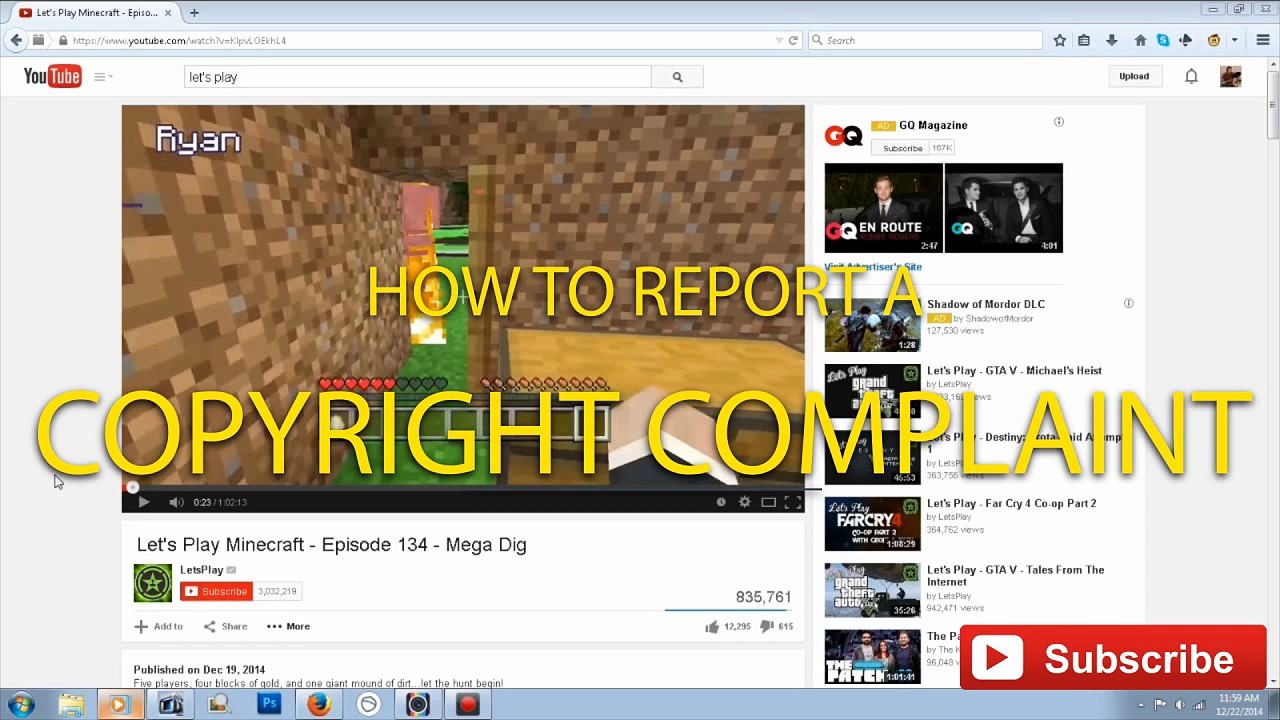Open Windows Explorer folder in the taskbar
1280x720 pixels.
(71, 704)
